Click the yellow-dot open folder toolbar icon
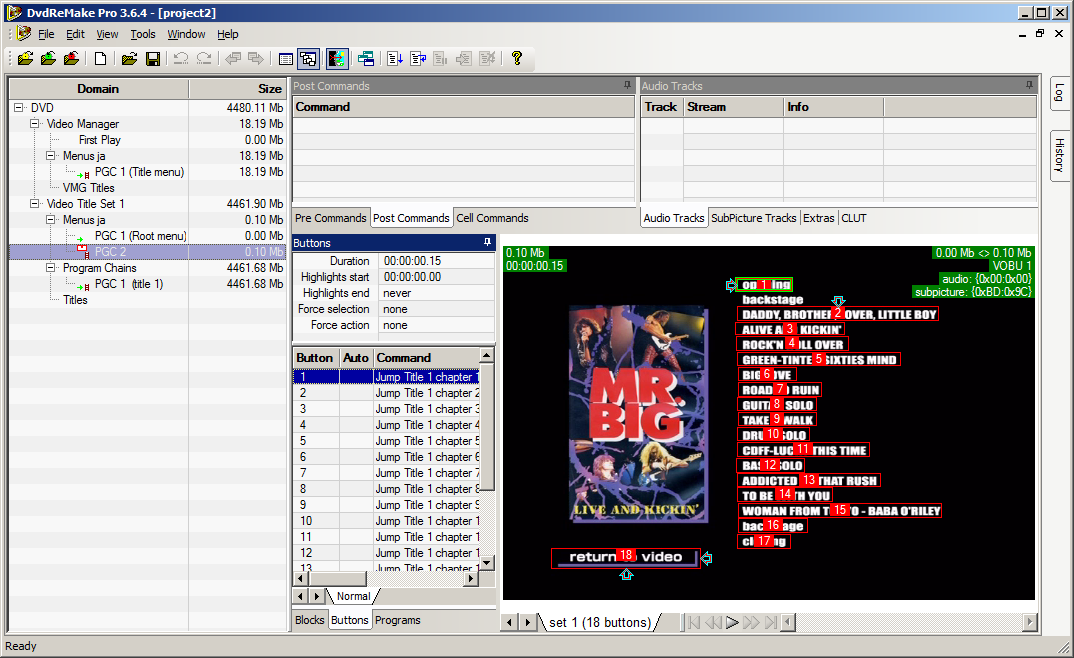Image resolution: width=1074 pixels, height=658 pixels. (x=25, y=59)
